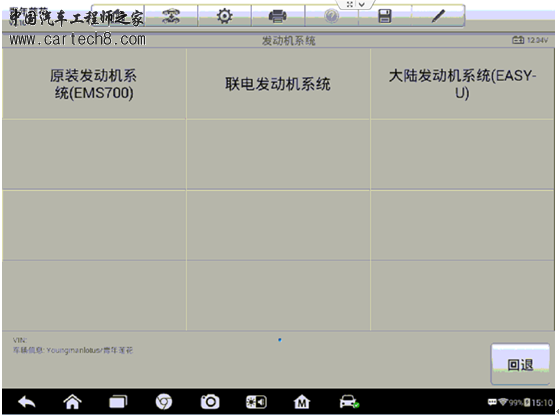
Task: Click the floppy disk save icon
Action: coord(385,16)
